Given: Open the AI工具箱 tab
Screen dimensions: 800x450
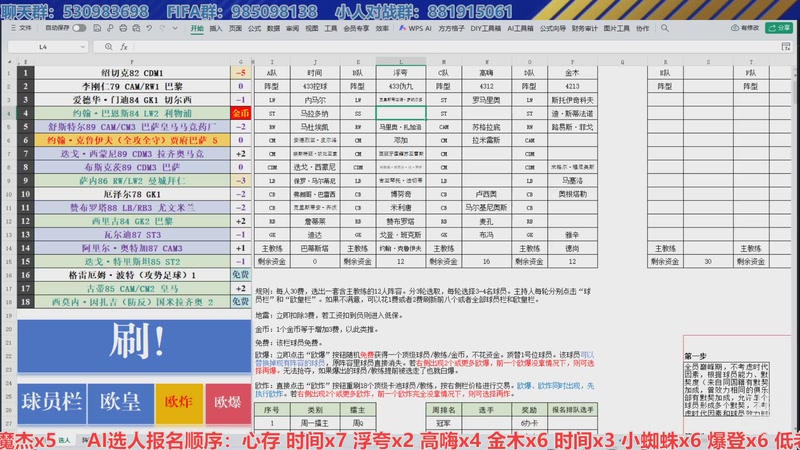Looking at the screenshot, I should (520, 29).
